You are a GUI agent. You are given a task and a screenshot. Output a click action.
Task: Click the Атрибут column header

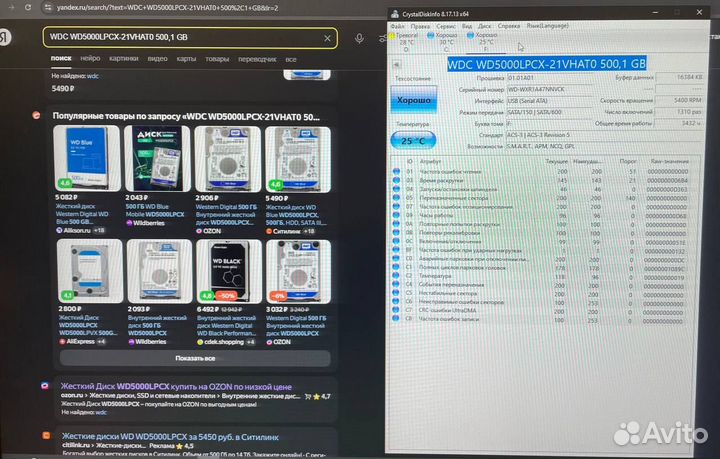point(430,161)
